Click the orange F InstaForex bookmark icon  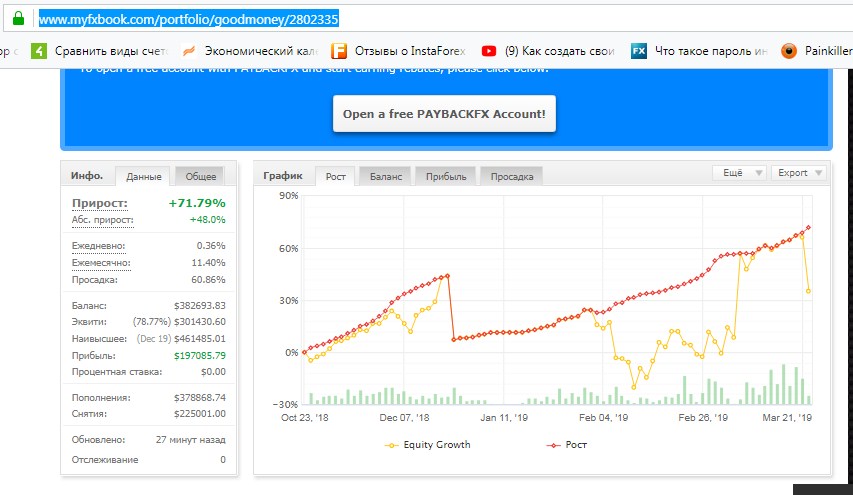(339, 51)
